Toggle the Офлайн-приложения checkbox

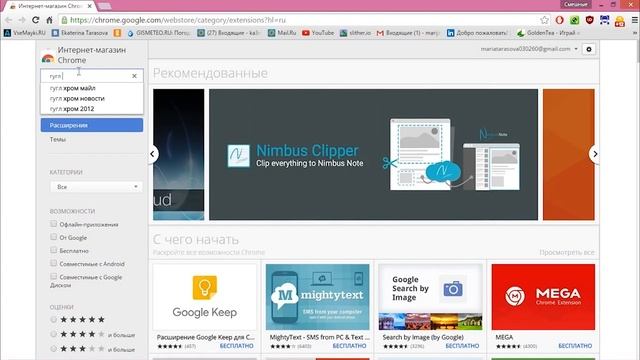point(53,224)
